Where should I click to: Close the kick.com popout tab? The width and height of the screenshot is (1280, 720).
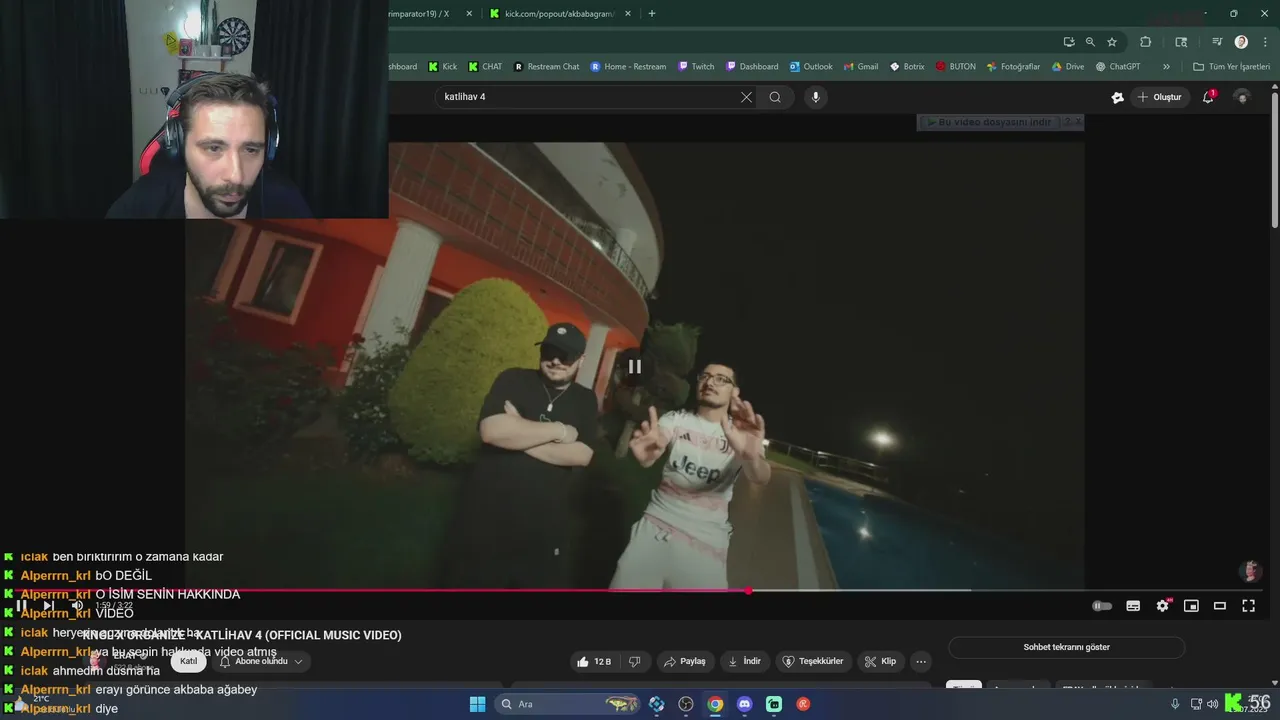point(628,14)
